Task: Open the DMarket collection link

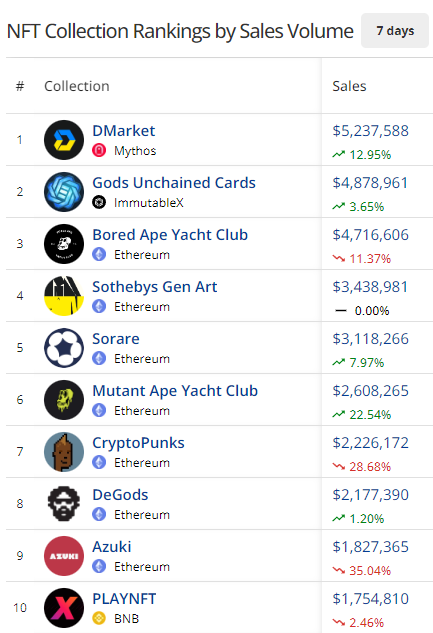Action: pyautogui.click(x=123, y=131)
